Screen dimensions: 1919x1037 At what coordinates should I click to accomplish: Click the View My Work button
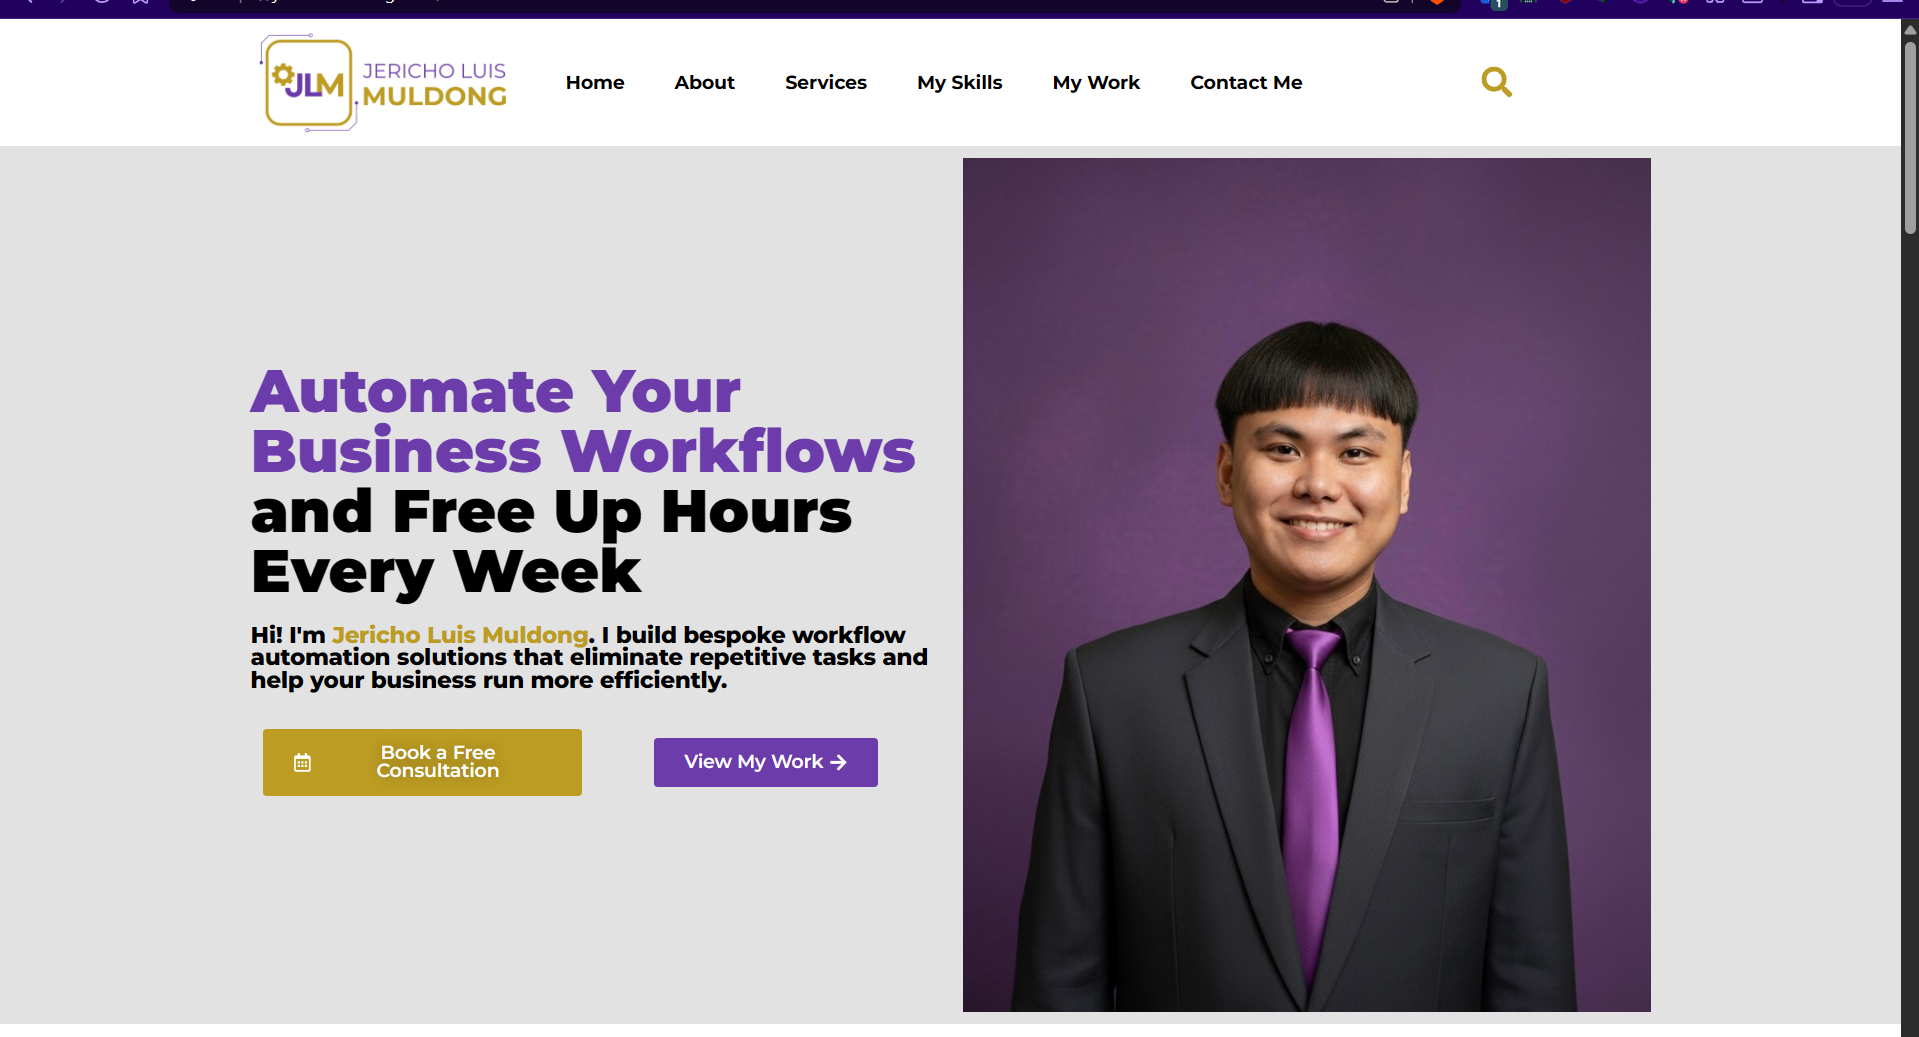pos(766,762)
